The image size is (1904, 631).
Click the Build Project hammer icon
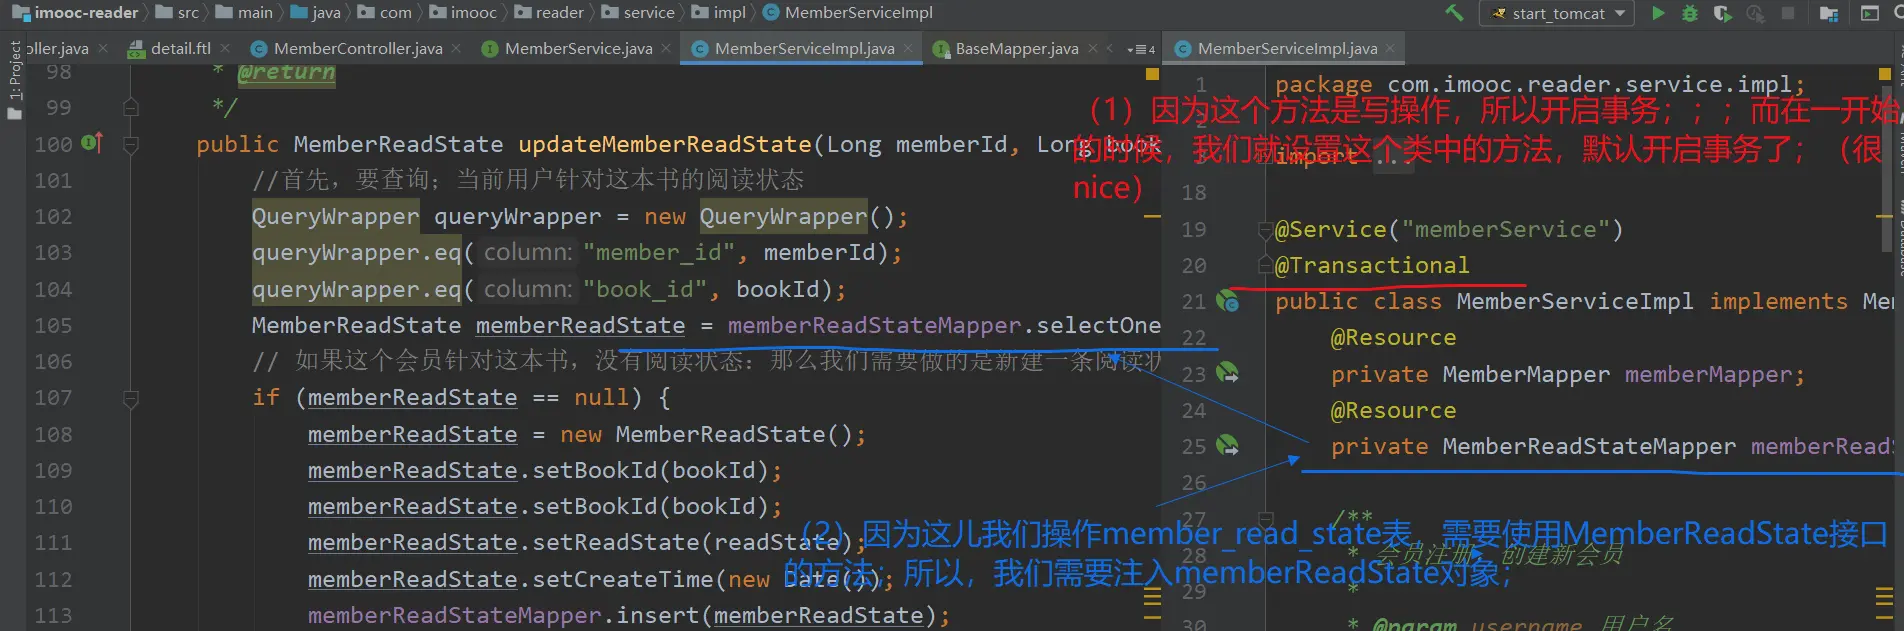point(1454,13)
